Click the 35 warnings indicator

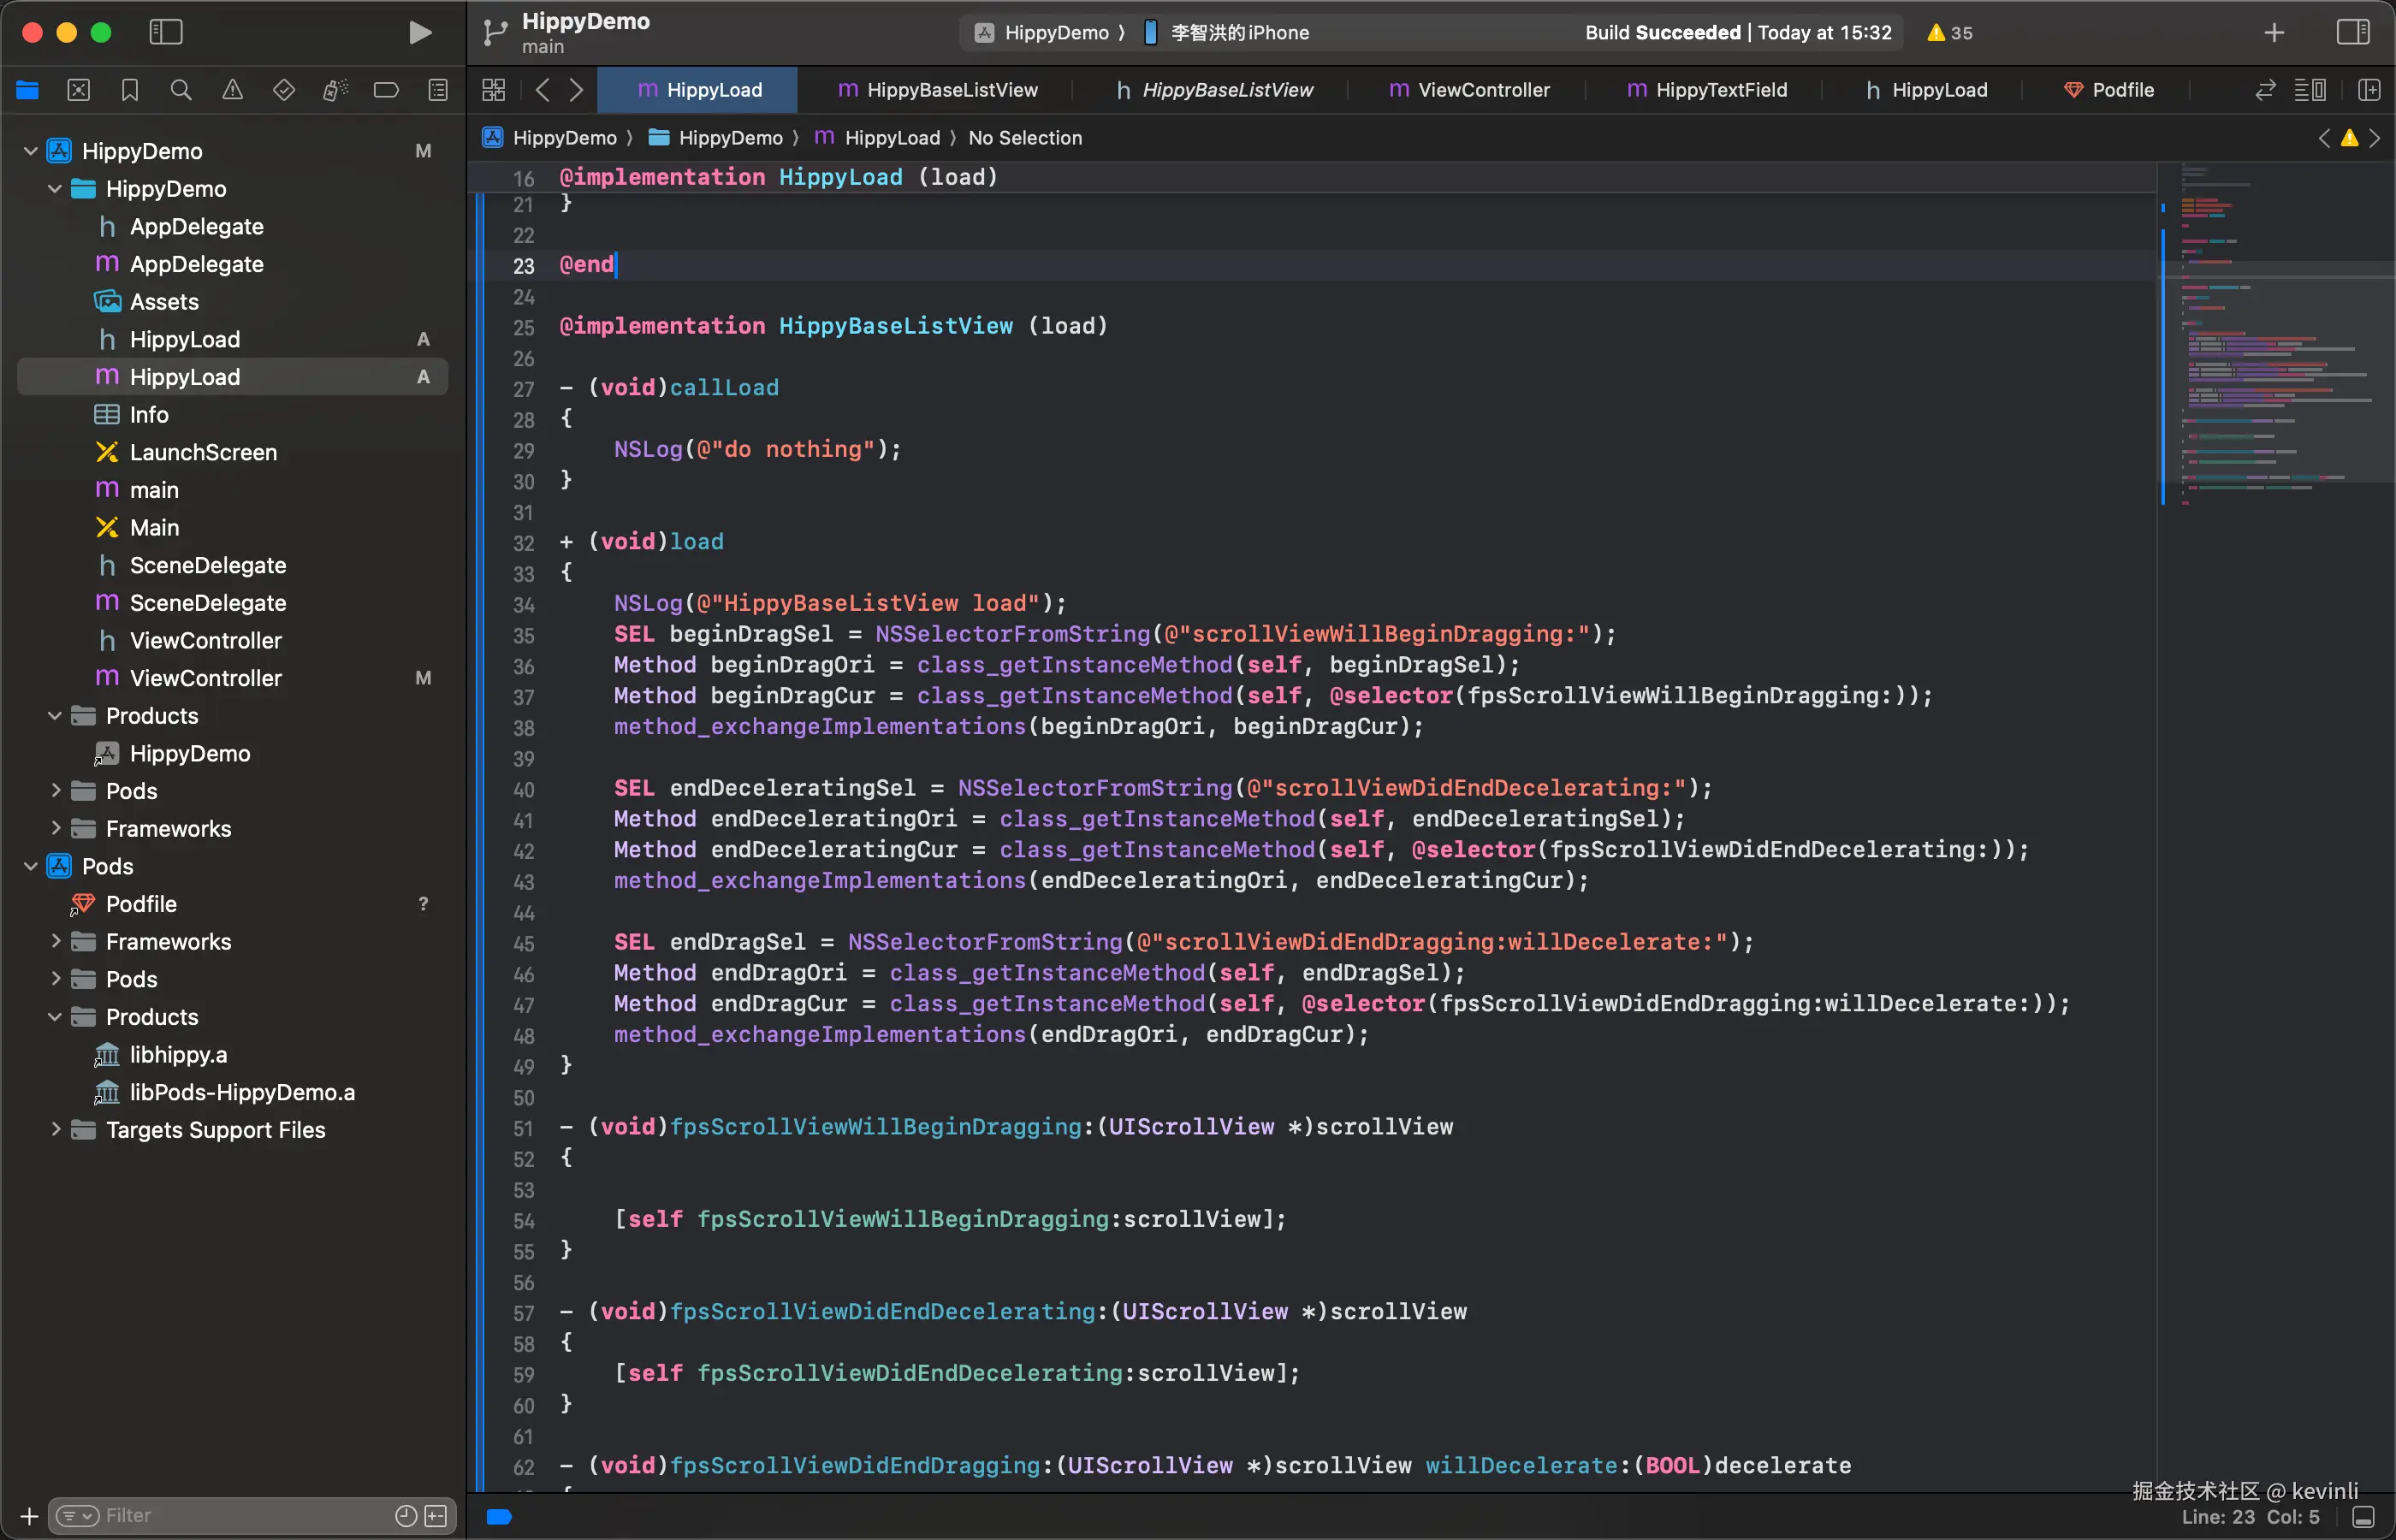pos(1950,32)
